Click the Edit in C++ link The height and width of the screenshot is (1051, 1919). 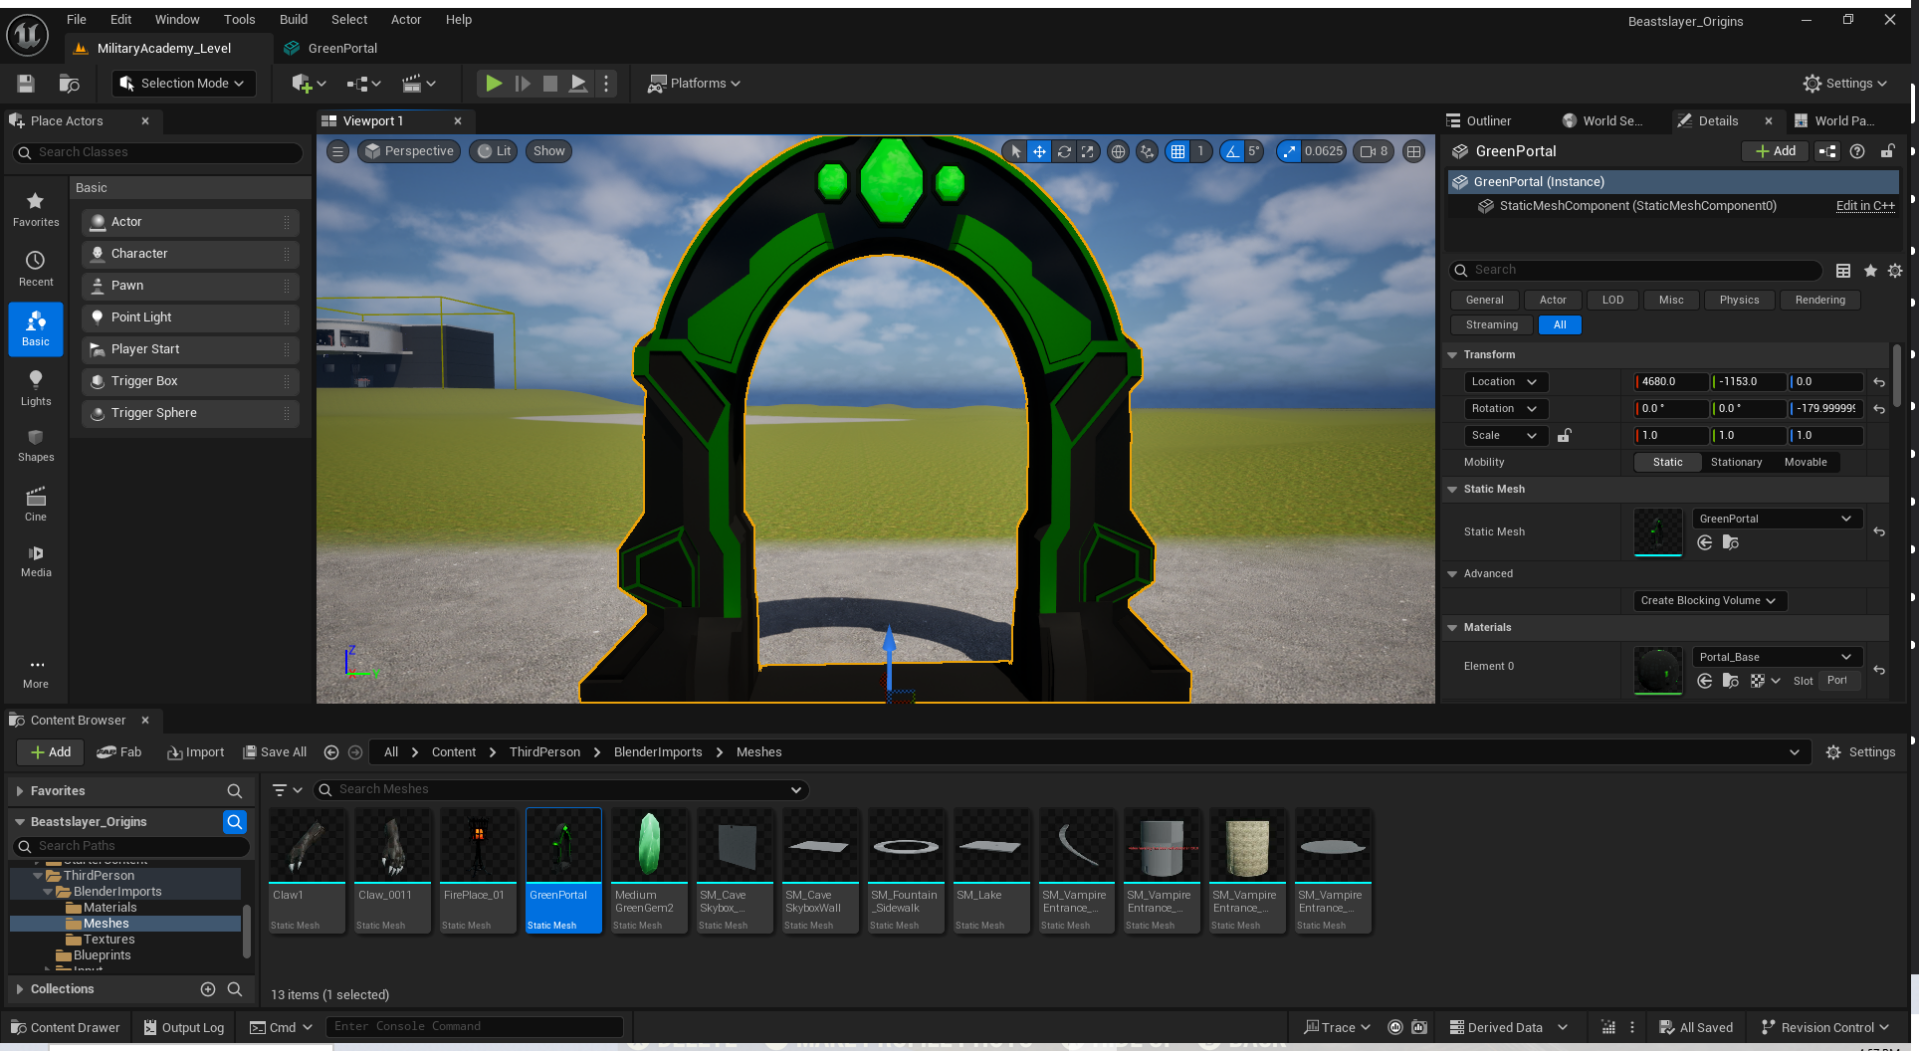(1864, 206)
